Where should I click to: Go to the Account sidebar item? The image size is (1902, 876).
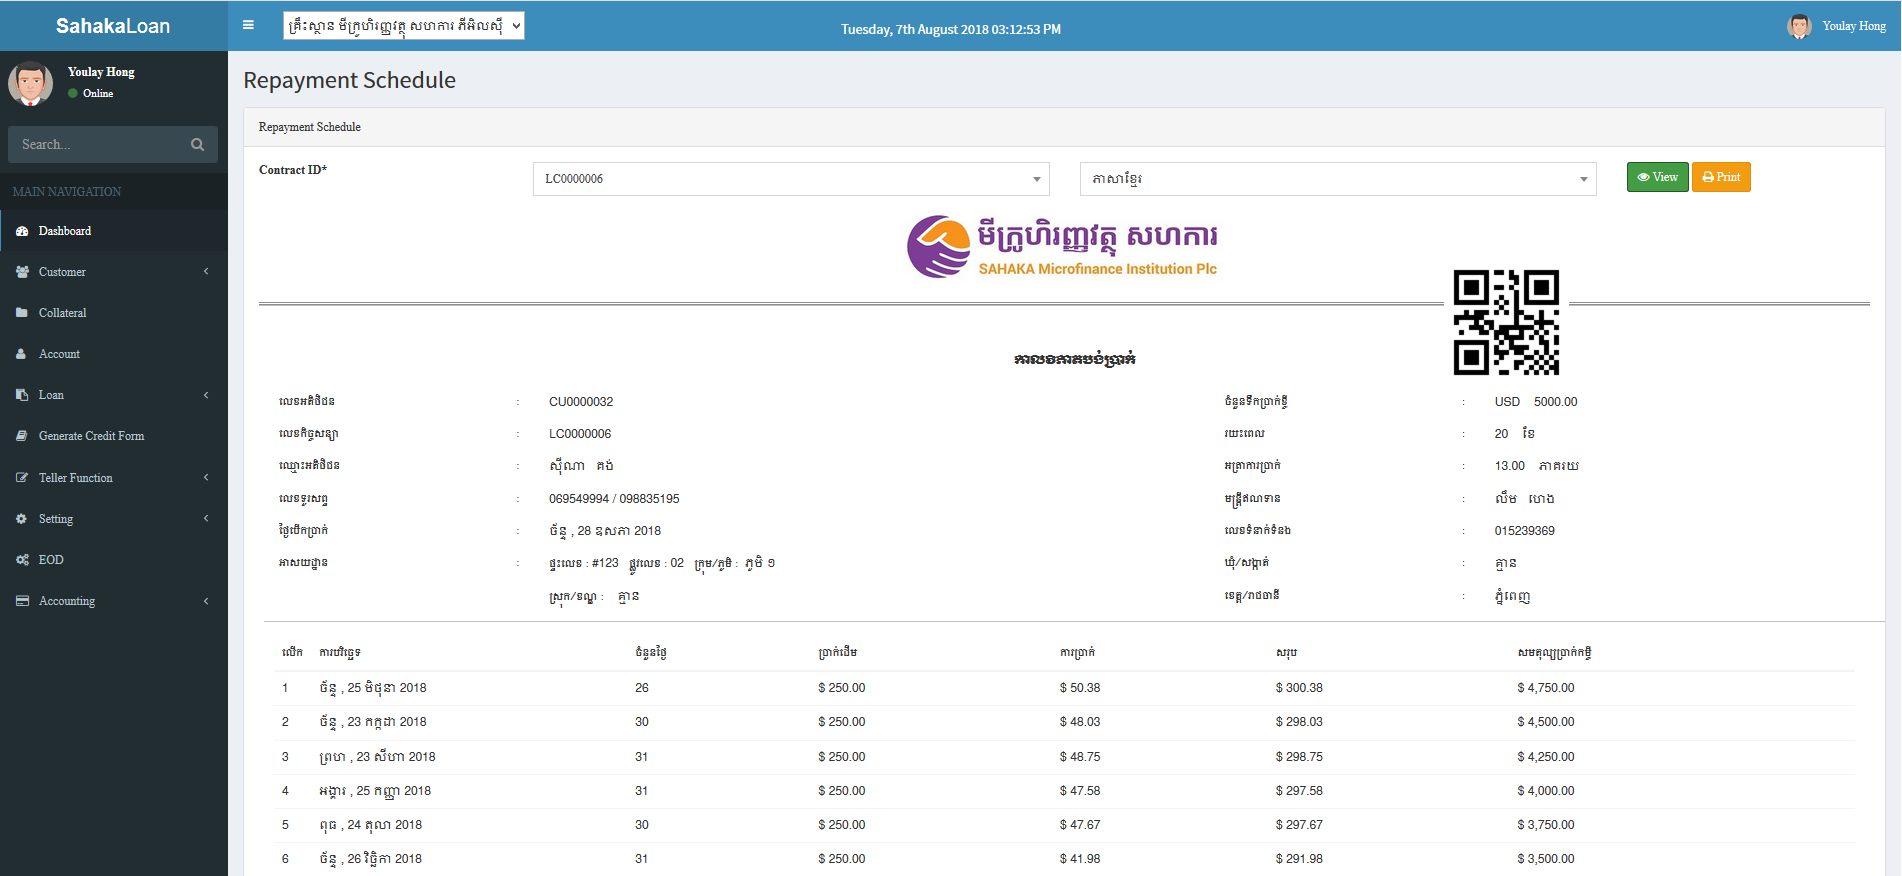pos(59,354)
